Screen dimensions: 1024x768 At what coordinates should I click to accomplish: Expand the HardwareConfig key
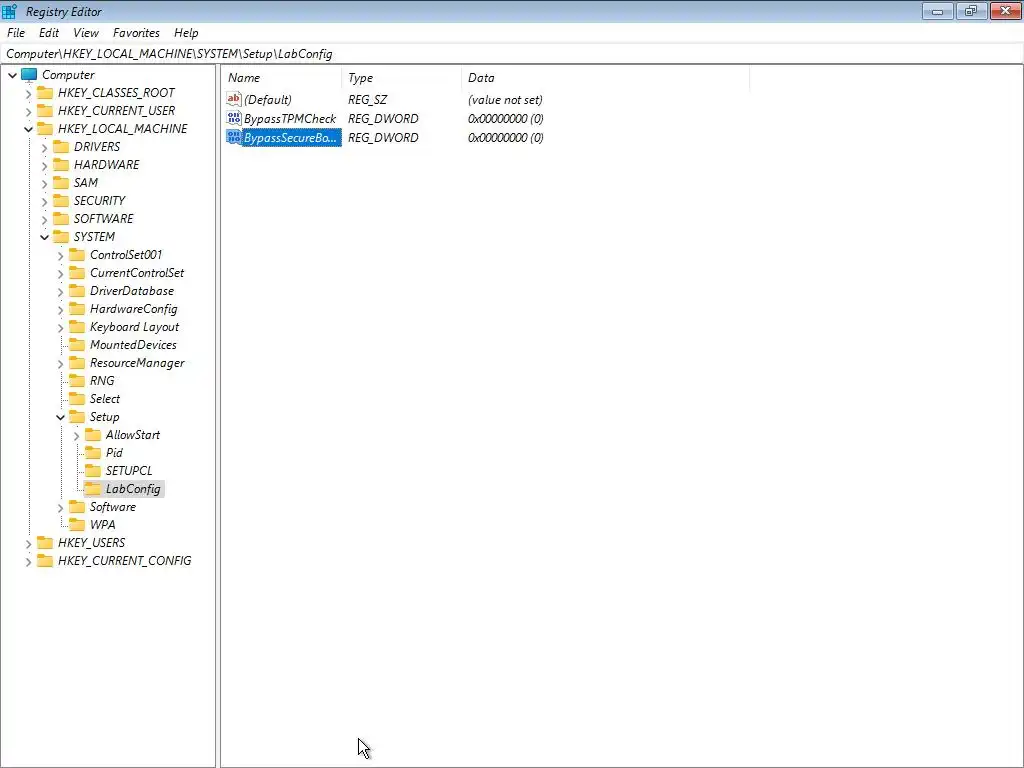click(x=60, y=310)
